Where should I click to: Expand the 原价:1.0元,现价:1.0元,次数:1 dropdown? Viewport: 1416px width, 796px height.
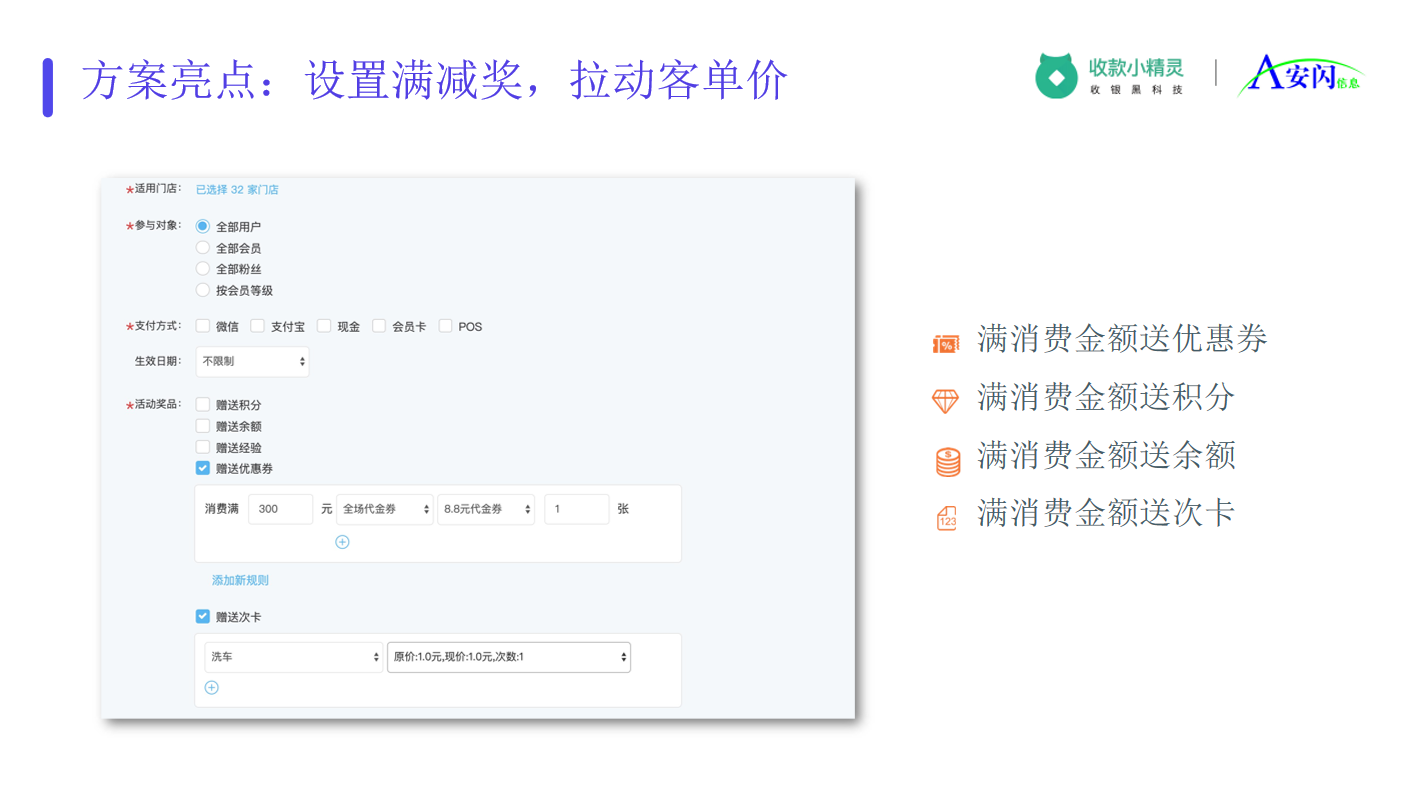pos(509,657)
